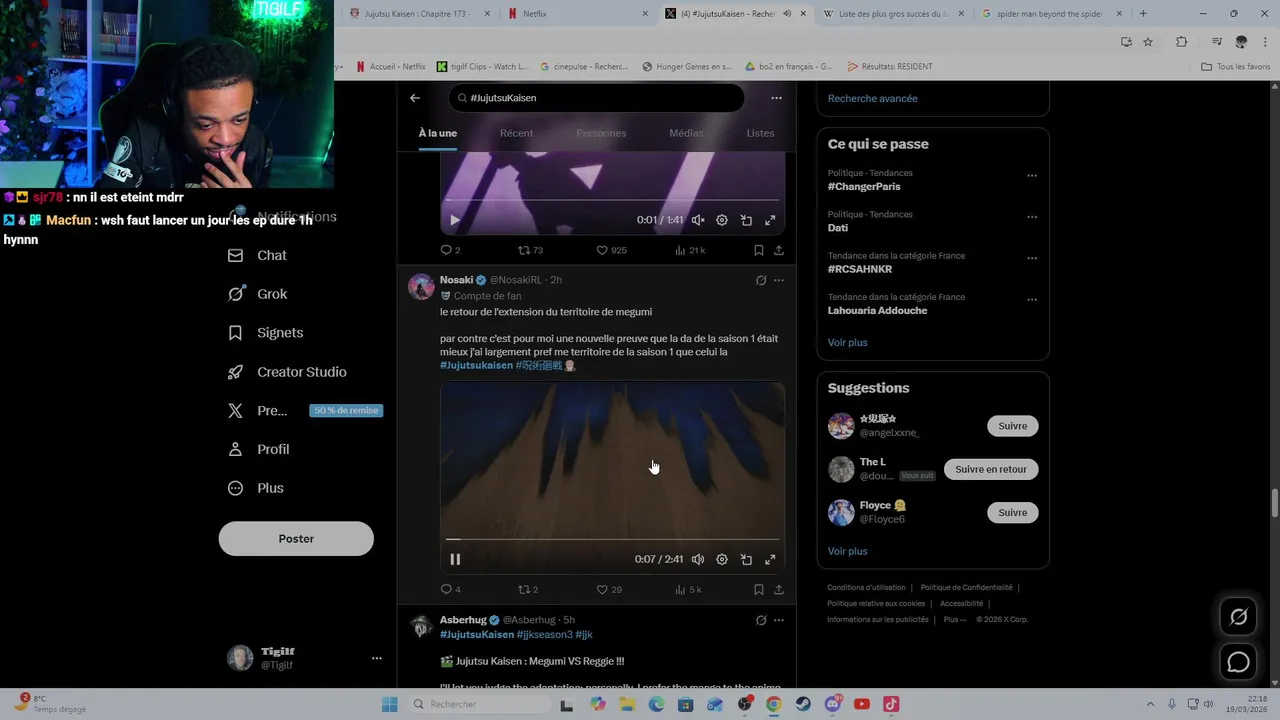This screenshot has height=720, width=1280.
Task: Repost the Nosaki post
Action: click(x=528, y=590)
